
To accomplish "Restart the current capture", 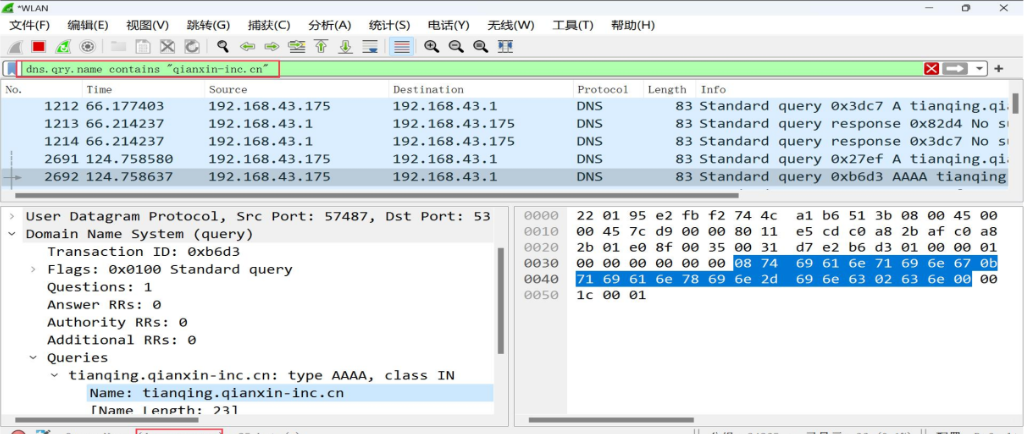I will (63, 46).
